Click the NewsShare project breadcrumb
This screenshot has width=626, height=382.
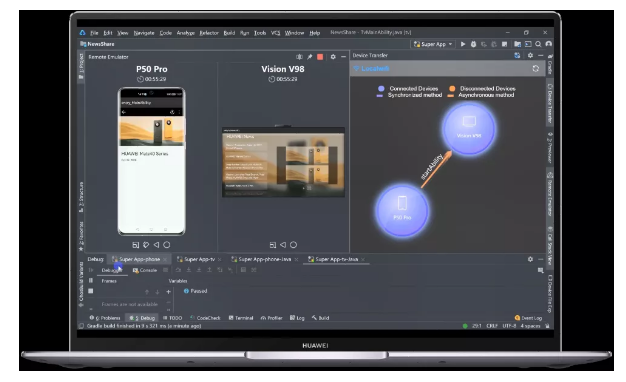click(98, 44)
